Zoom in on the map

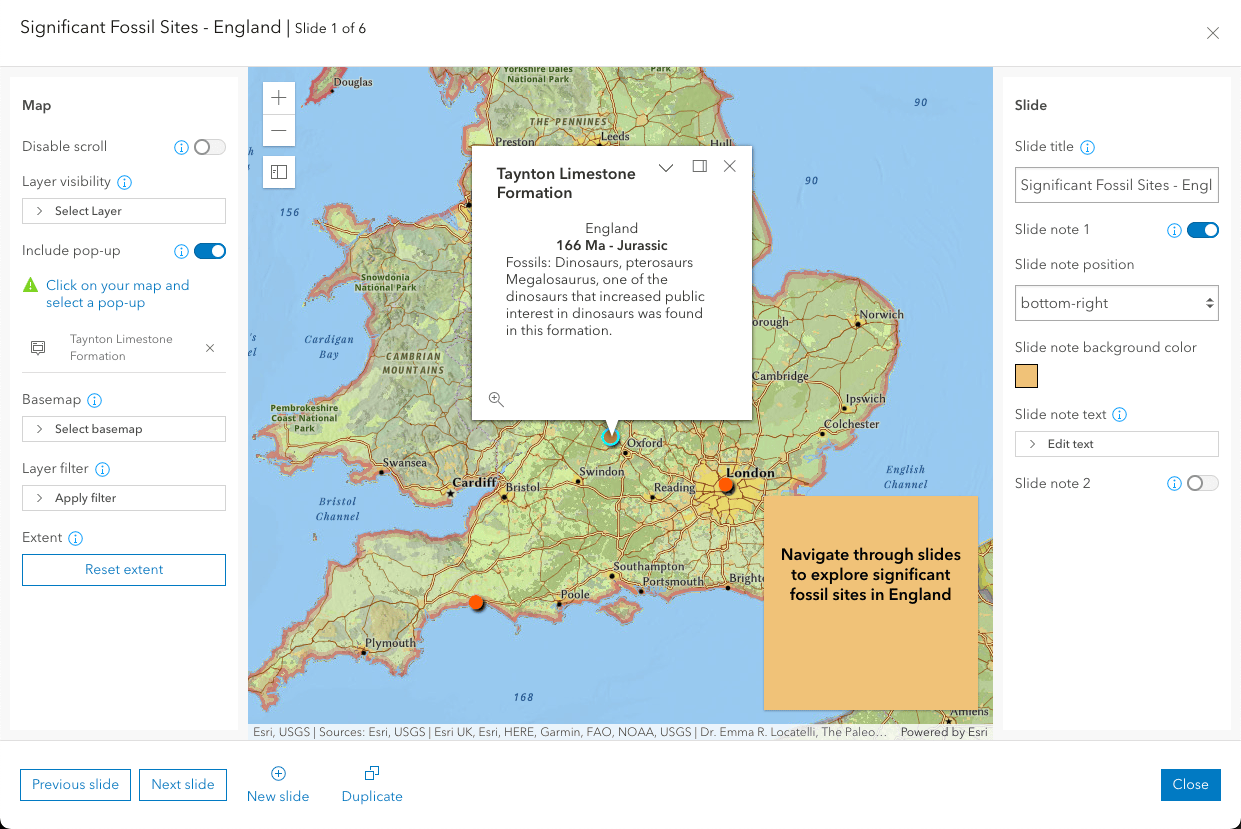click(x=279, y=98)
